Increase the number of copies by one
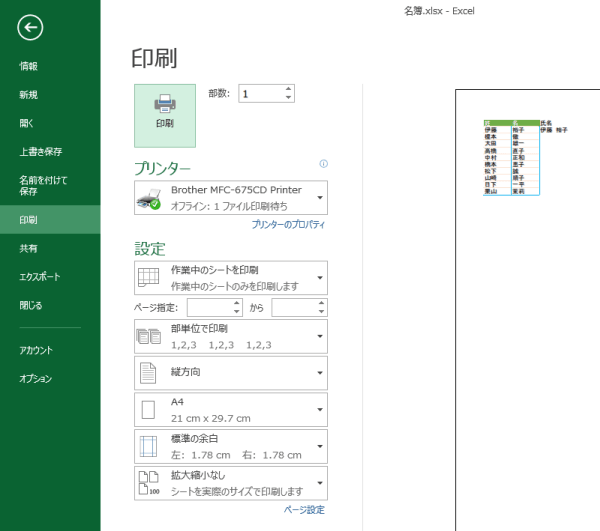The height and width of the screenshot is (531, 600). 289,89
